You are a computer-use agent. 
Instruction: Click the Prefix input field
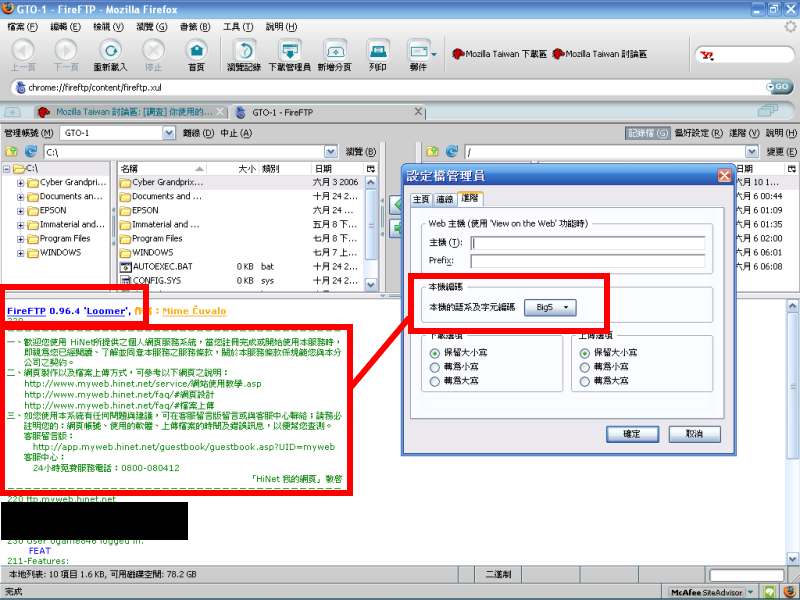coord(588,261)
